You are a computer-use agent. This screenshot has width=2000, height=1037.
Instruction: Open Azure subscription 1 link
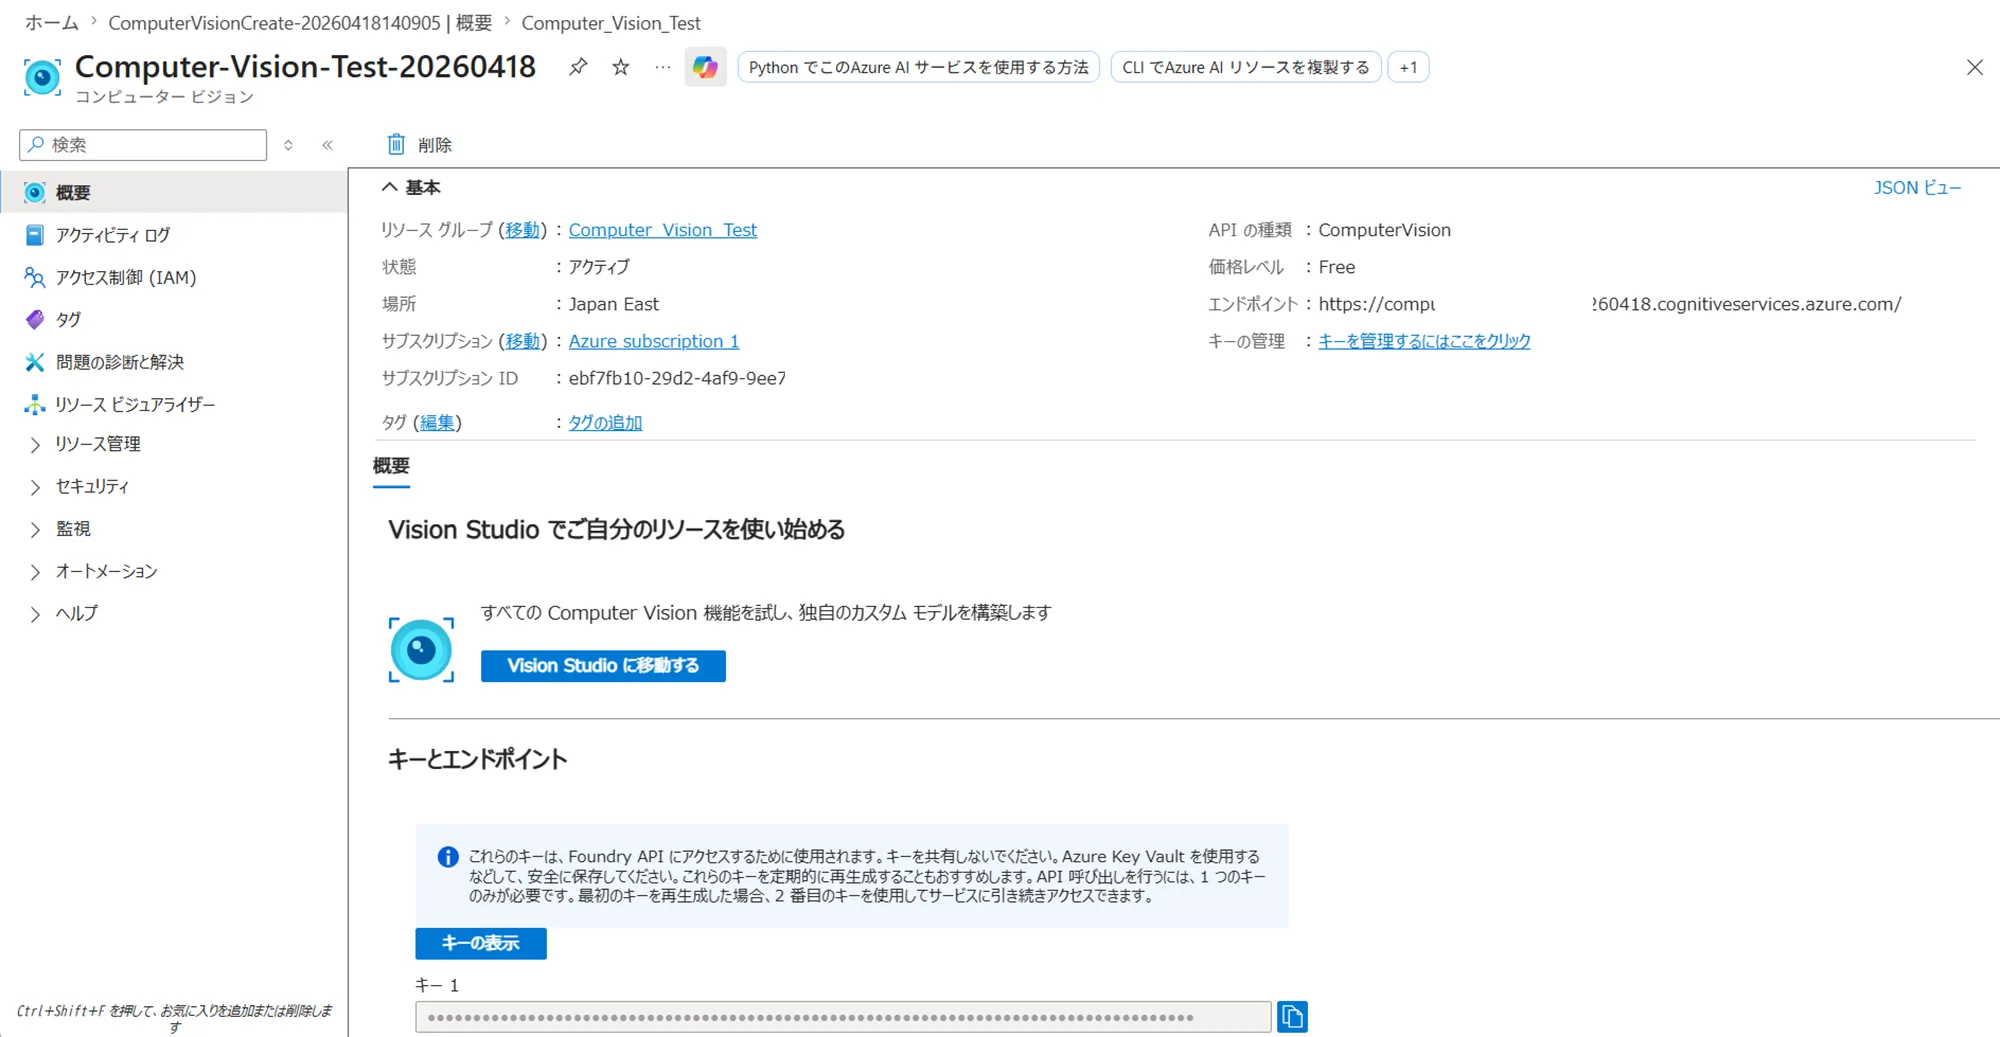(x=654, y=341)
